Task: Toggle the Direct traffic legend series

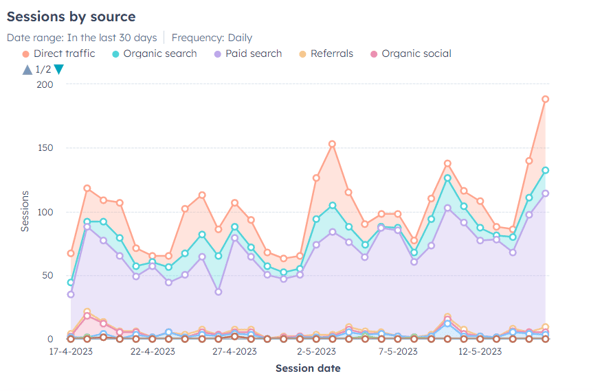Action: pos(59,54)
